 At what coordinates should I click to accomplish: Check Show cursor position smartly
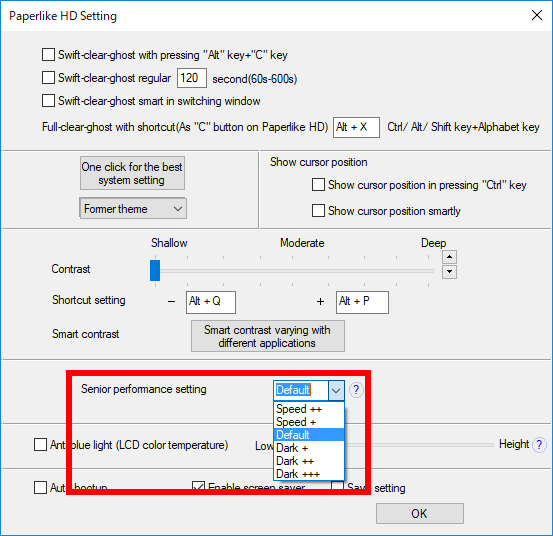point(318,211)
